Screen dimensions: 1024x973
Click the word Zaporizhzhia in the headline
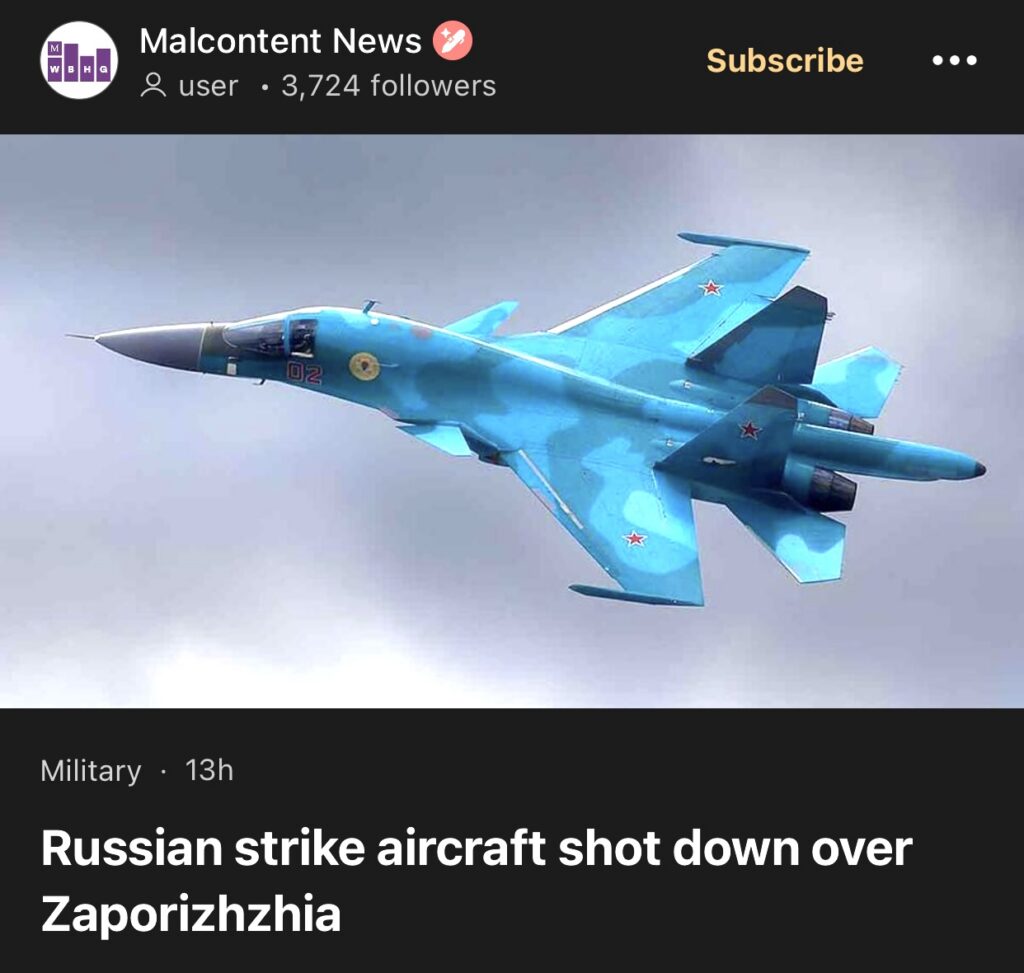[191, 914]
